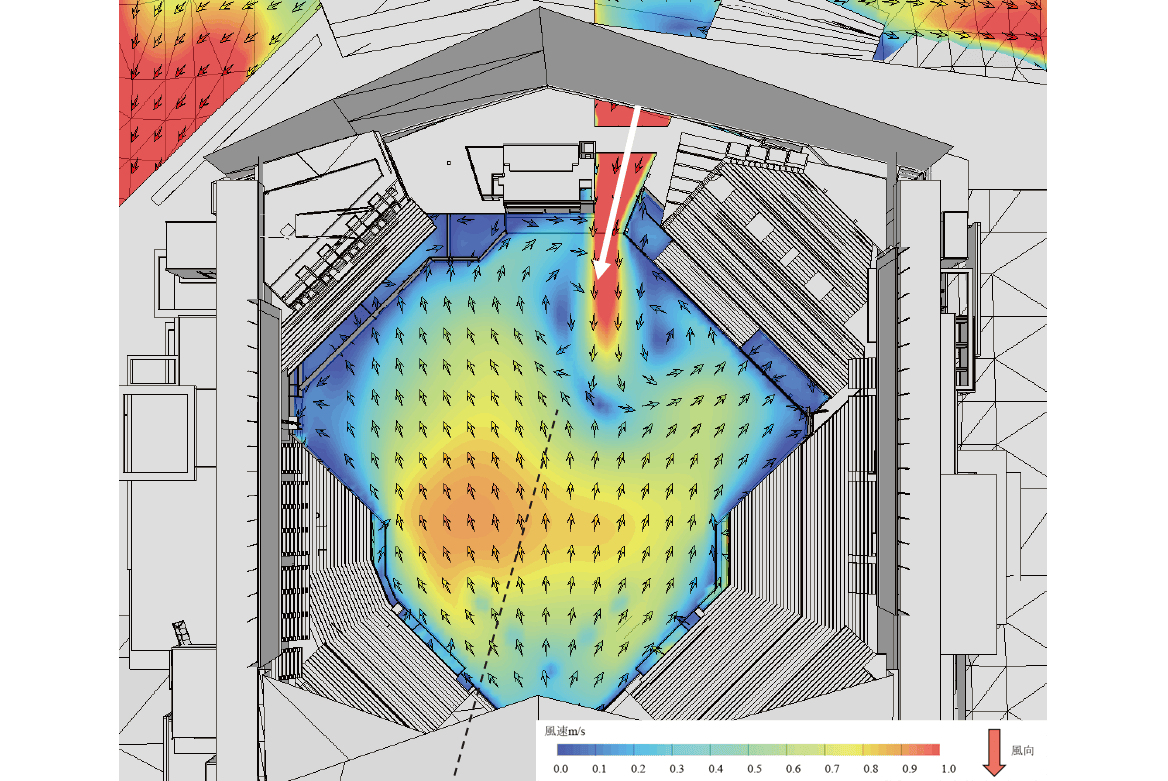Select the 0.4 legend value

(x=715, y=769)
